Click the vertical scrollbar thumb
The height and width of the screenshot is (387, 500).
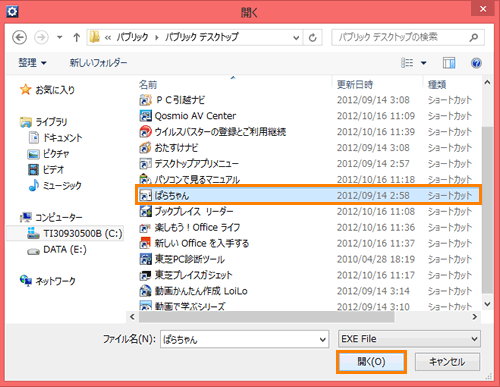click(x=487, y=210)
